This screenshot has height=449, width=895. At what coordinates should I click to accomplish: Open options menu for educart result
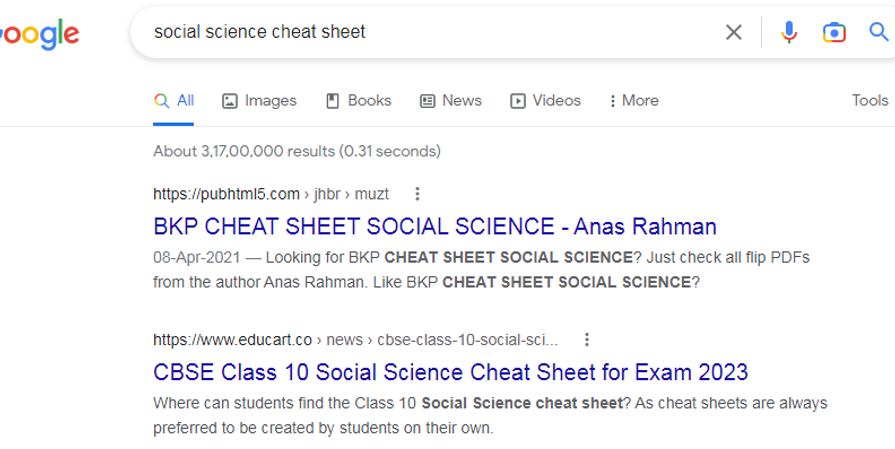[587, 339]
